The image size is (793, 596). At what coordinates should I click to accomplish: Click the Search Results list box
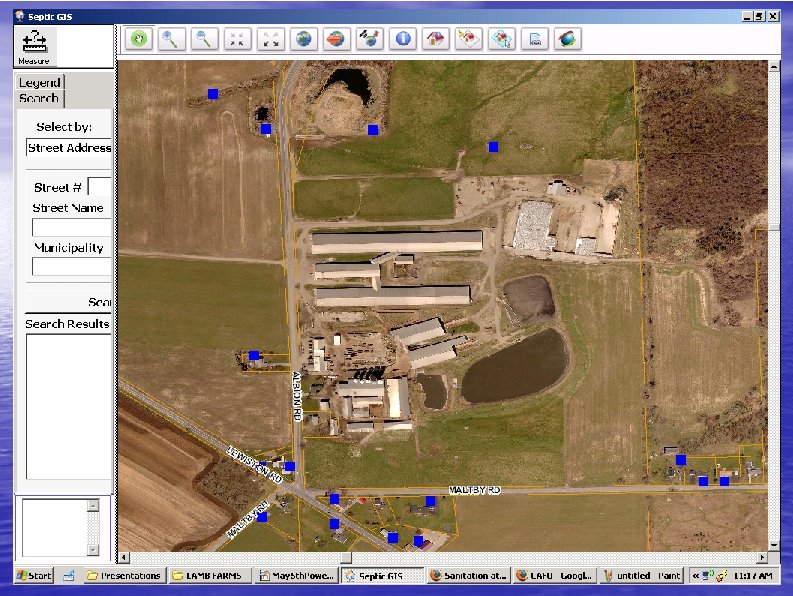67,407
